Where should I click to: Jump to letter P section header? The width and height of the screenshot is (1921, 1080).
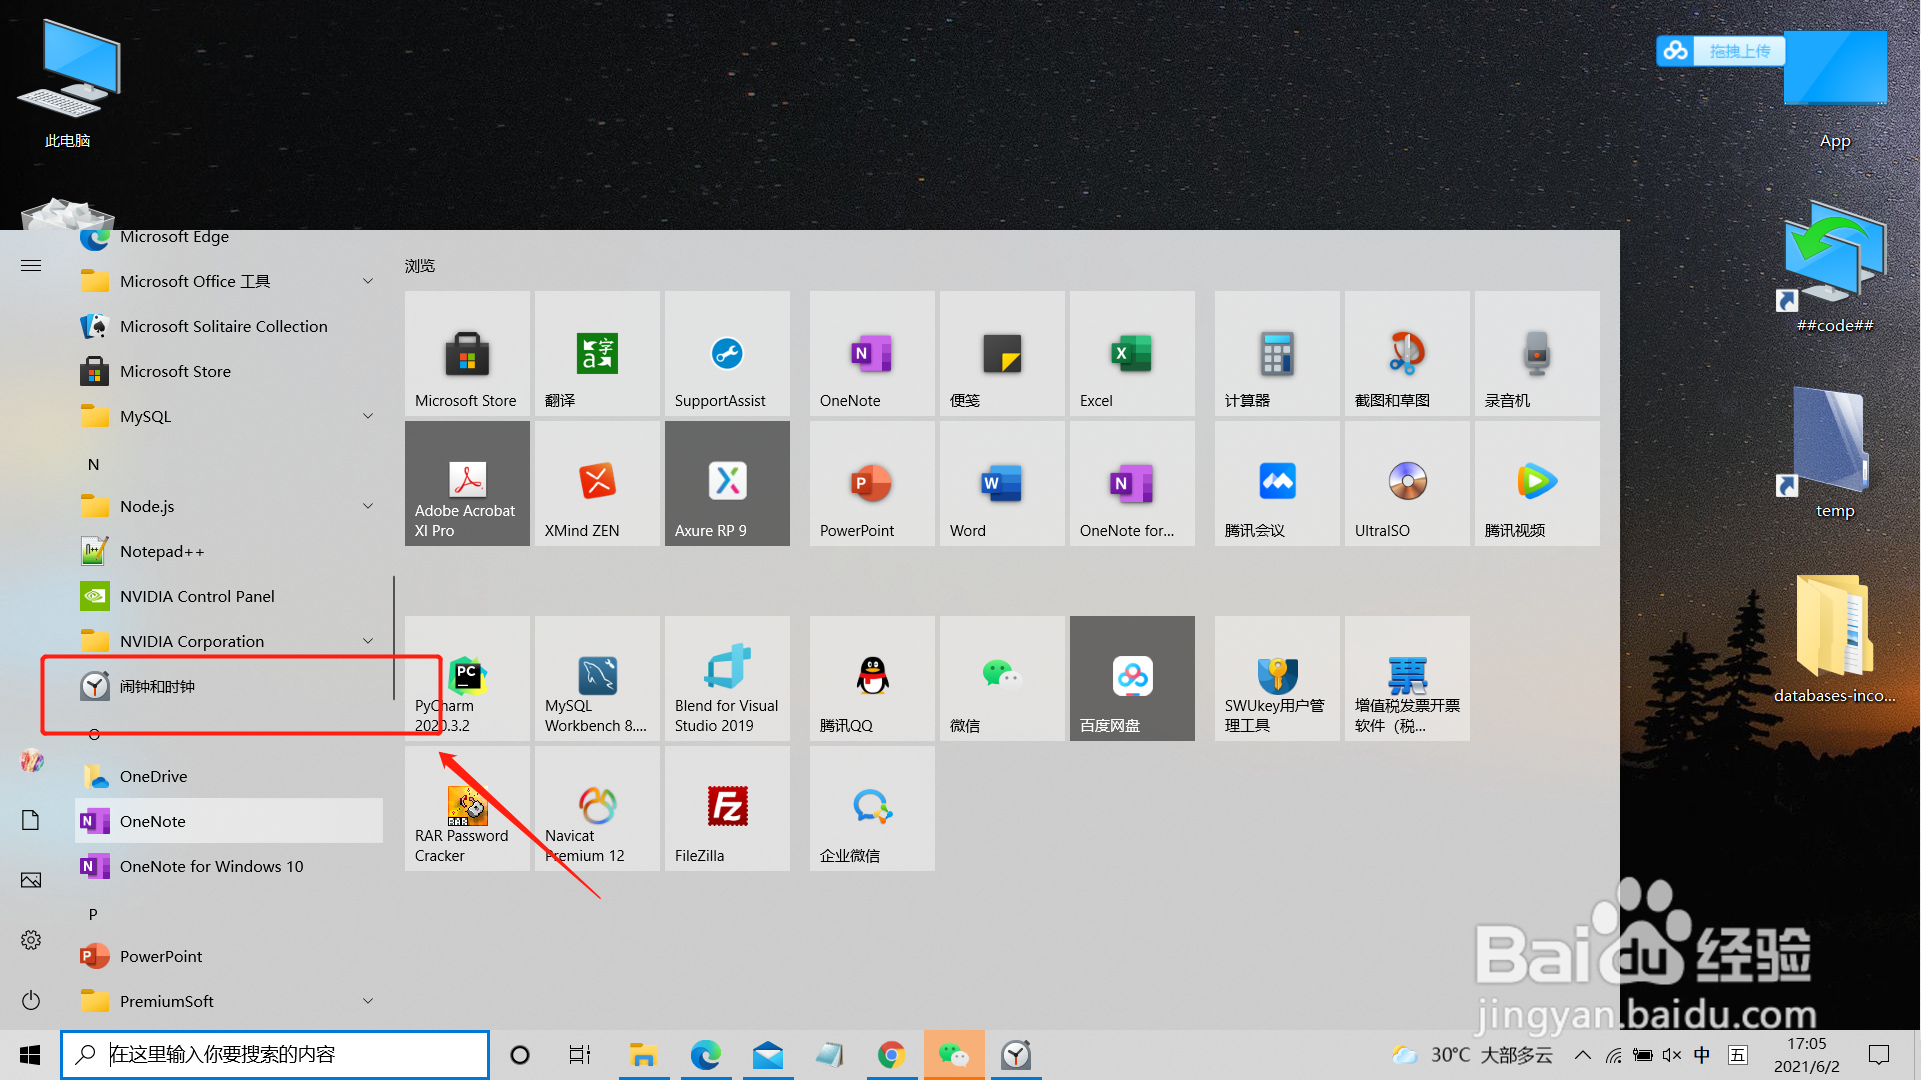coord(93,914)
